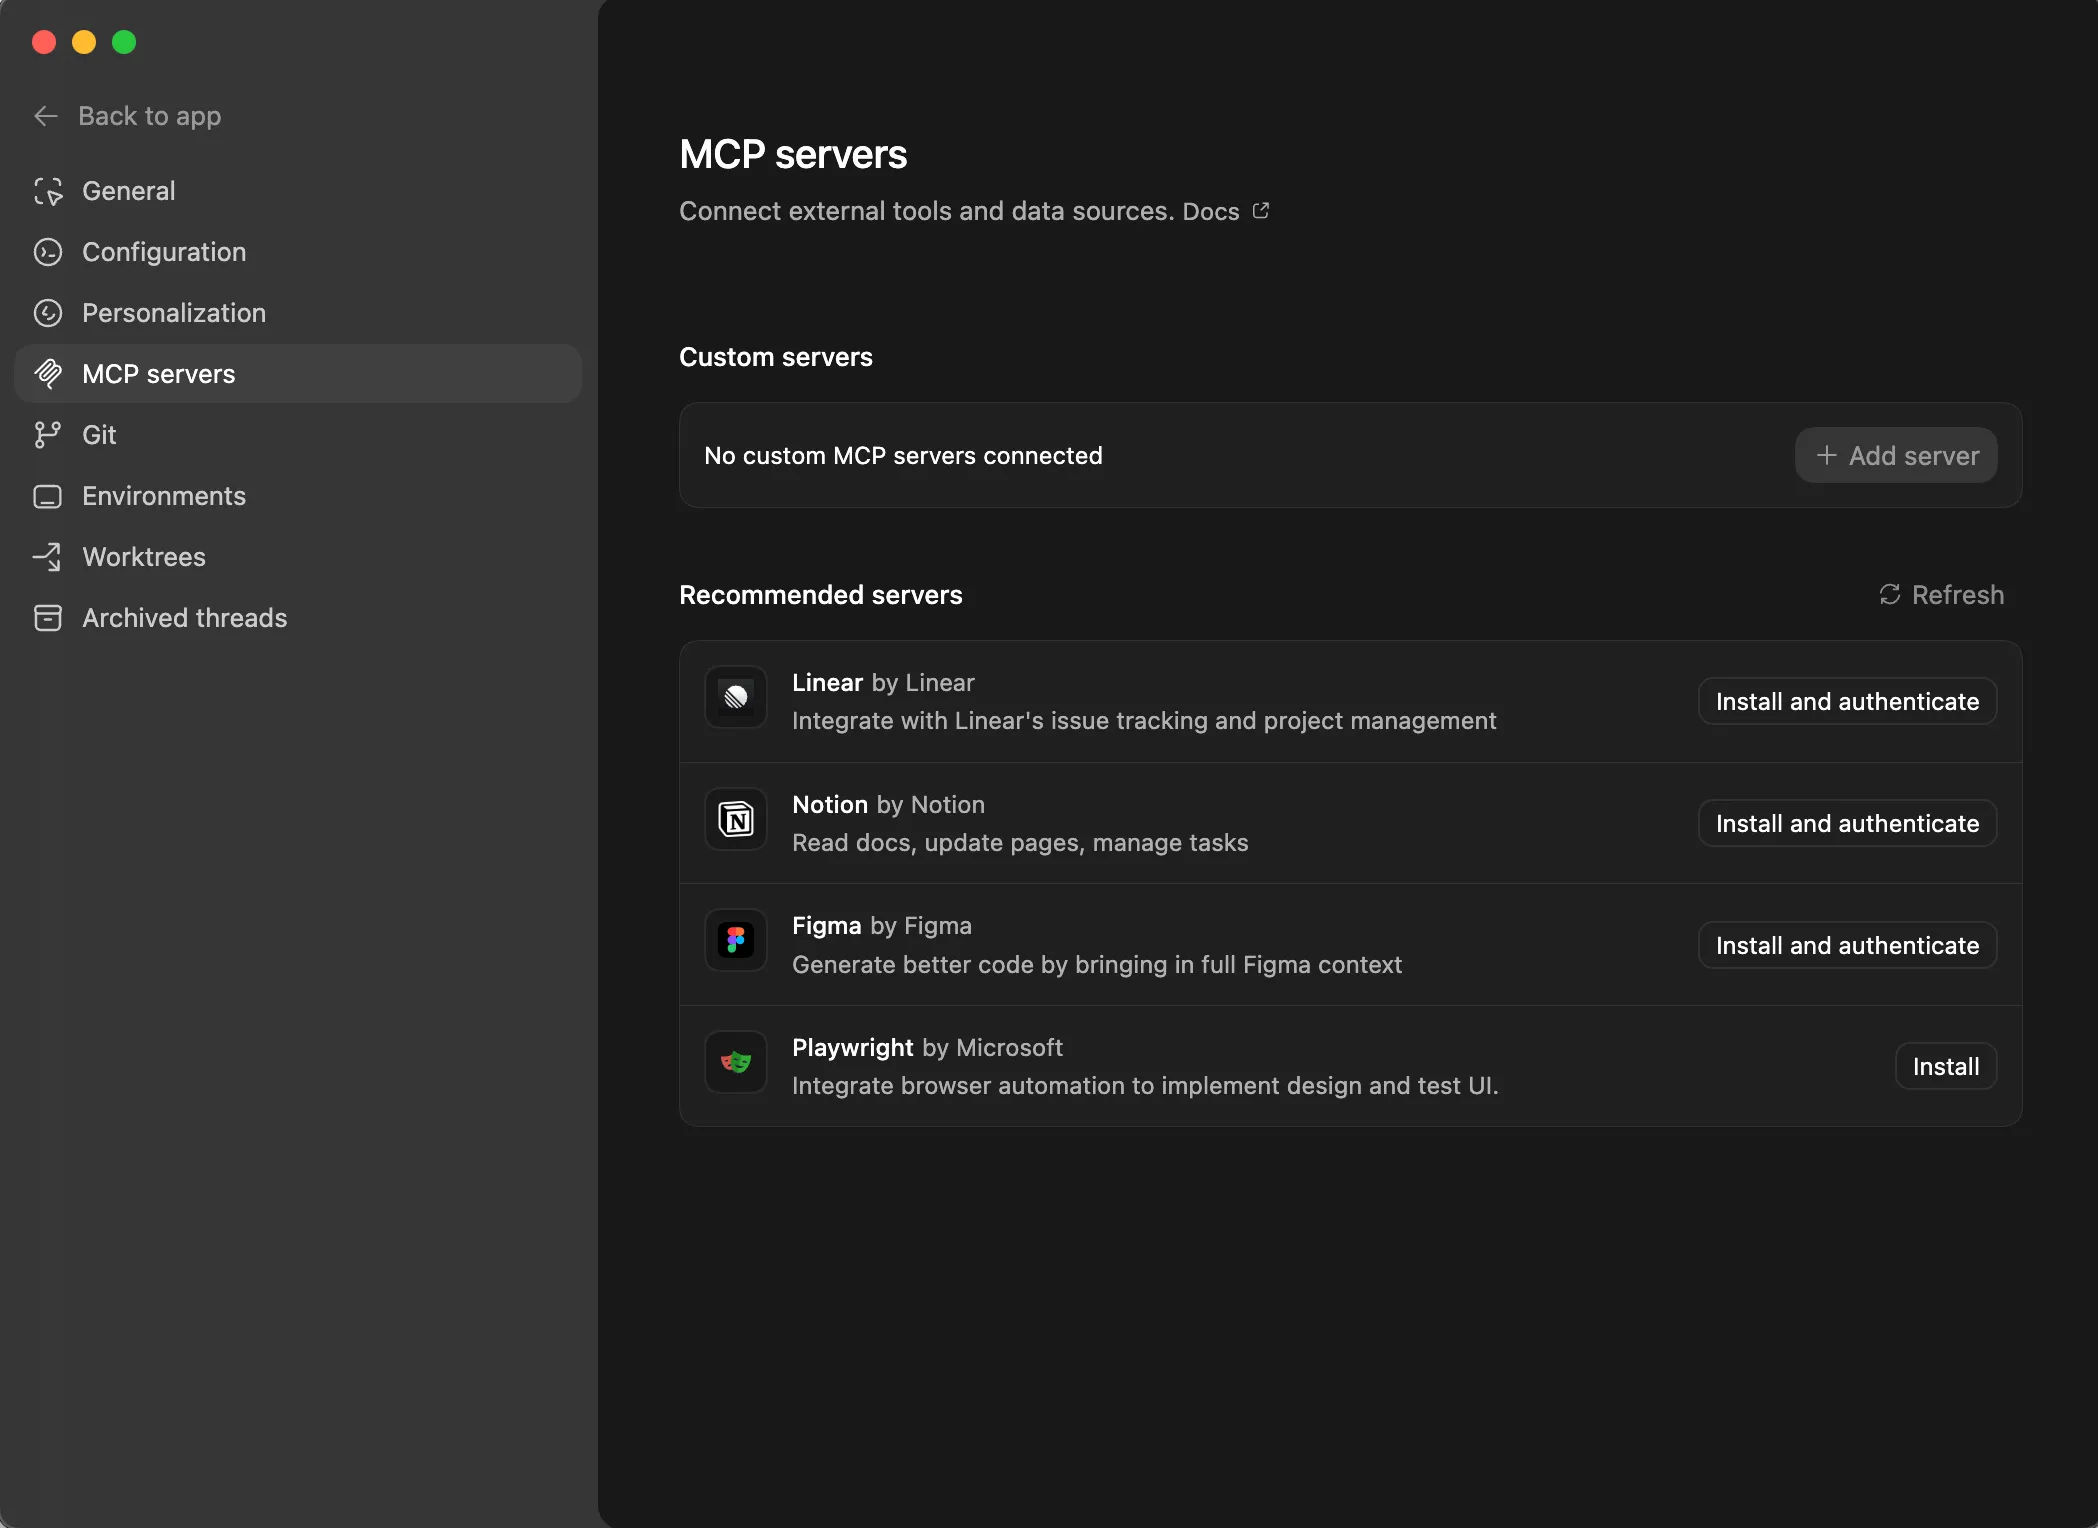Screen dimensions: 2098x1528
Task: Select the General settings icon
Action: coord(48,191)
